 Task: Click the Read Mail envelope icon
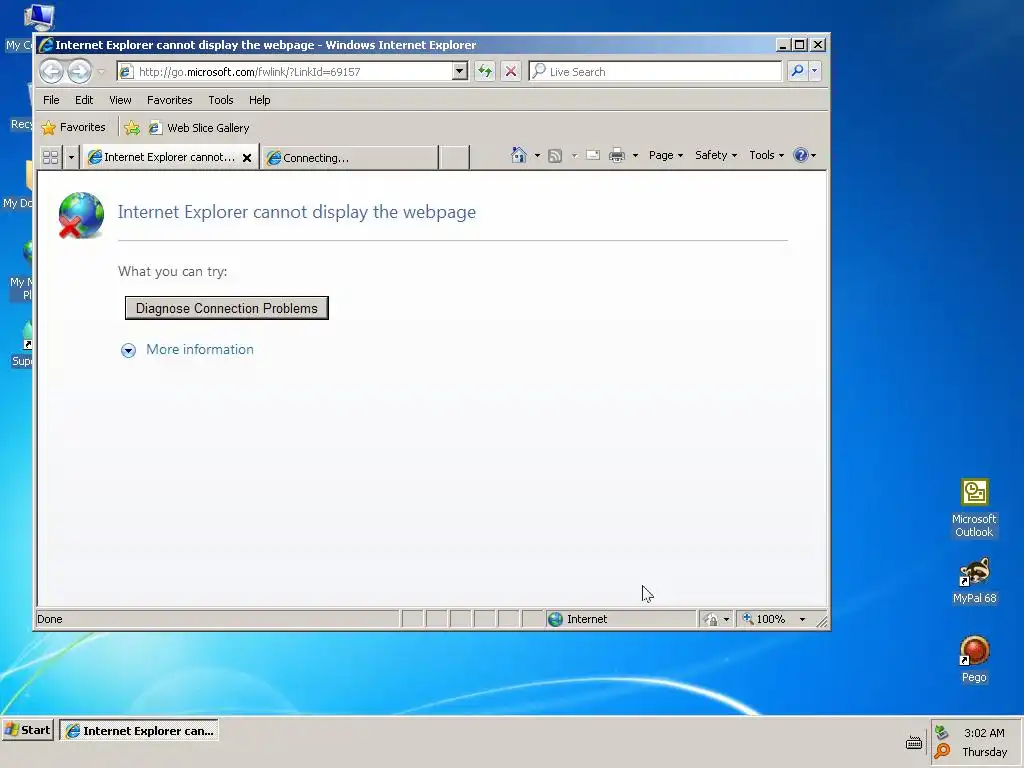(593, 155)
